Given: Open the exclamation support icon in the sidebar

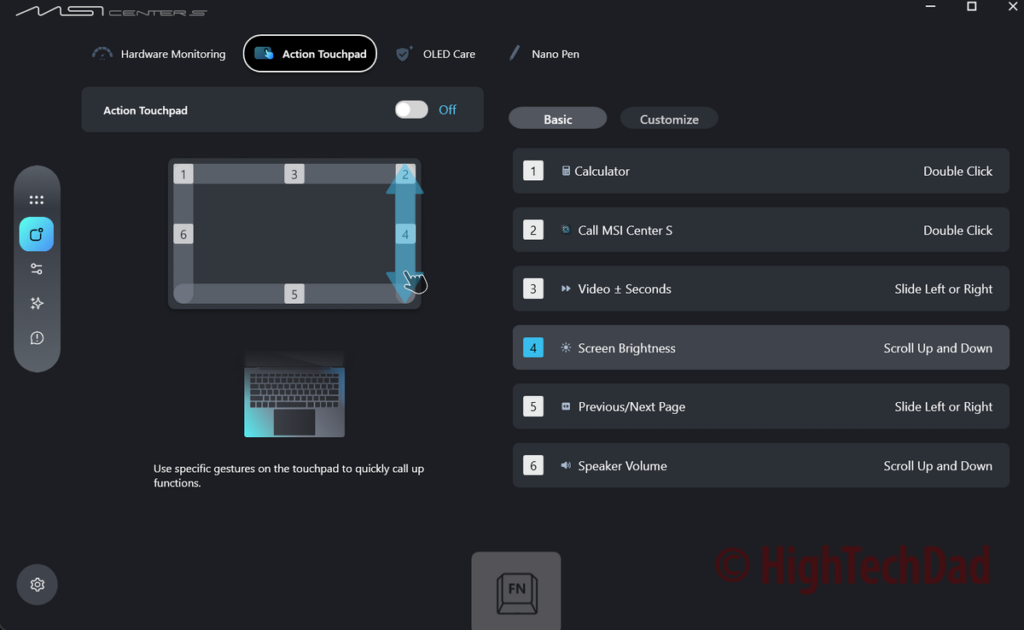Looking at the screenshot, I should [37, 338].
